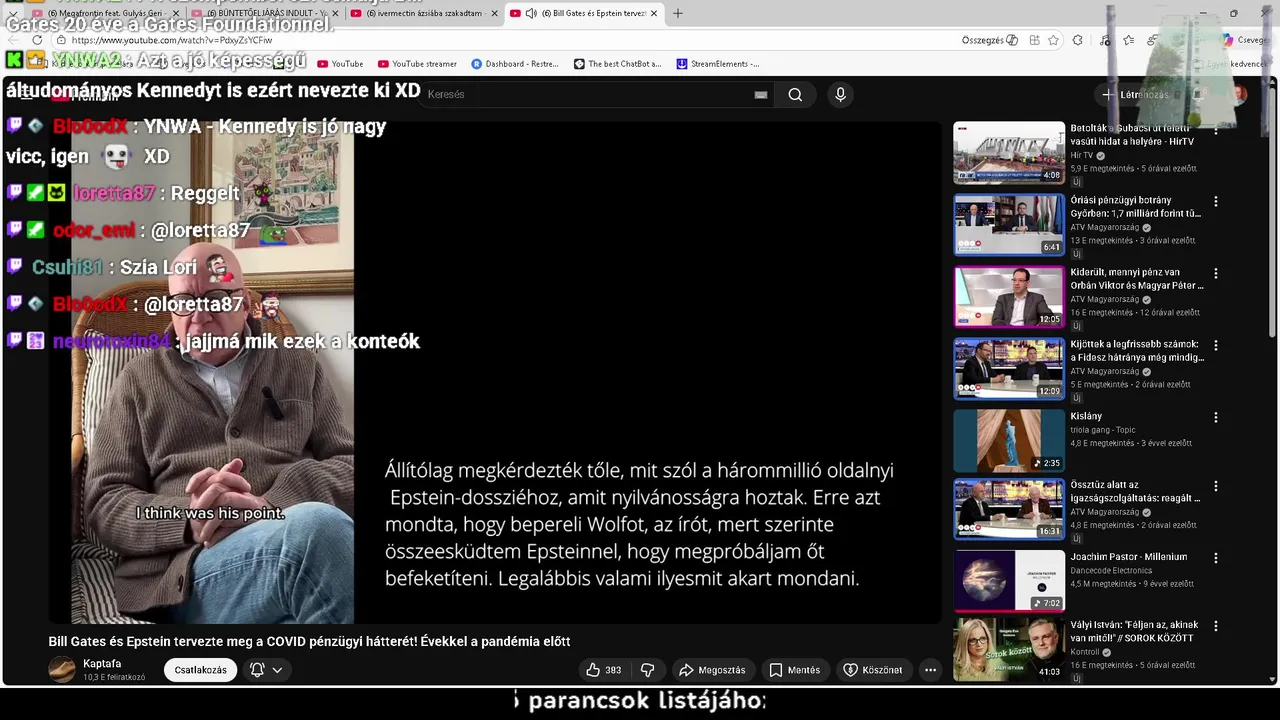1280x720 pixels.
Task: Save the video with Mentés
Action: point(794,670)
